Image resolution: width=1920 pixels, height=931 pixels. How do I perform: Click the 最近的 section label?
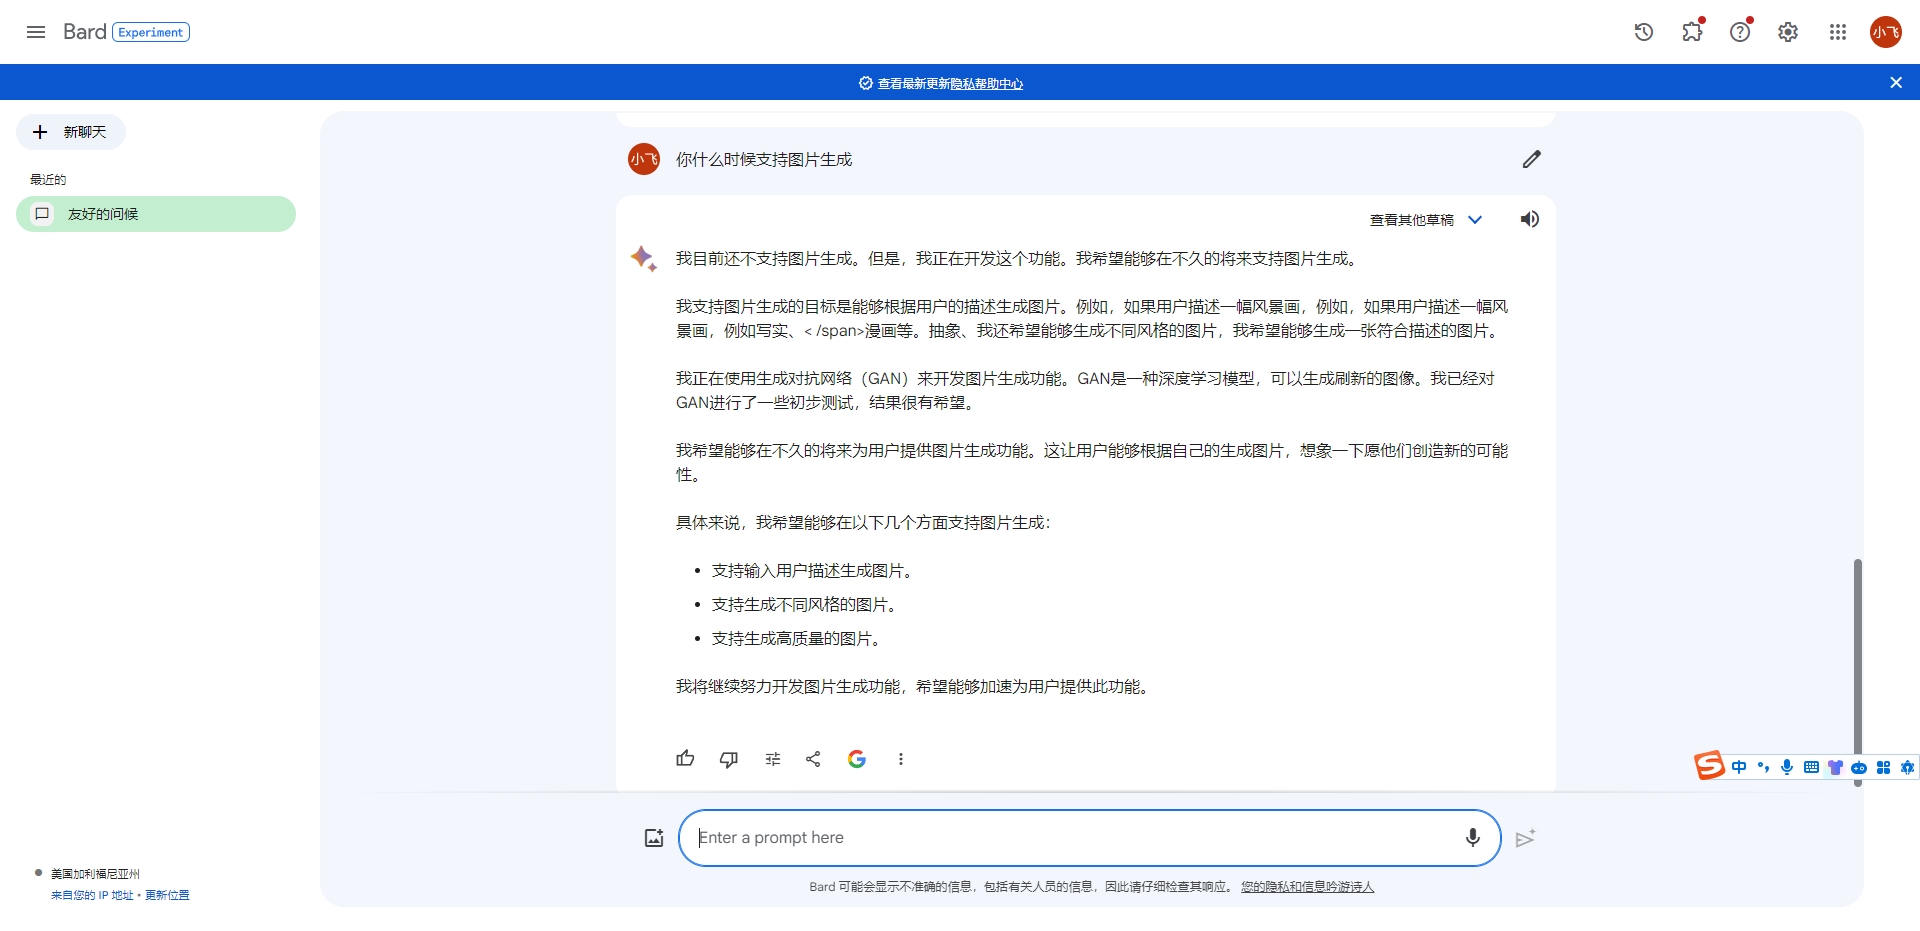[x=48, y=179]
